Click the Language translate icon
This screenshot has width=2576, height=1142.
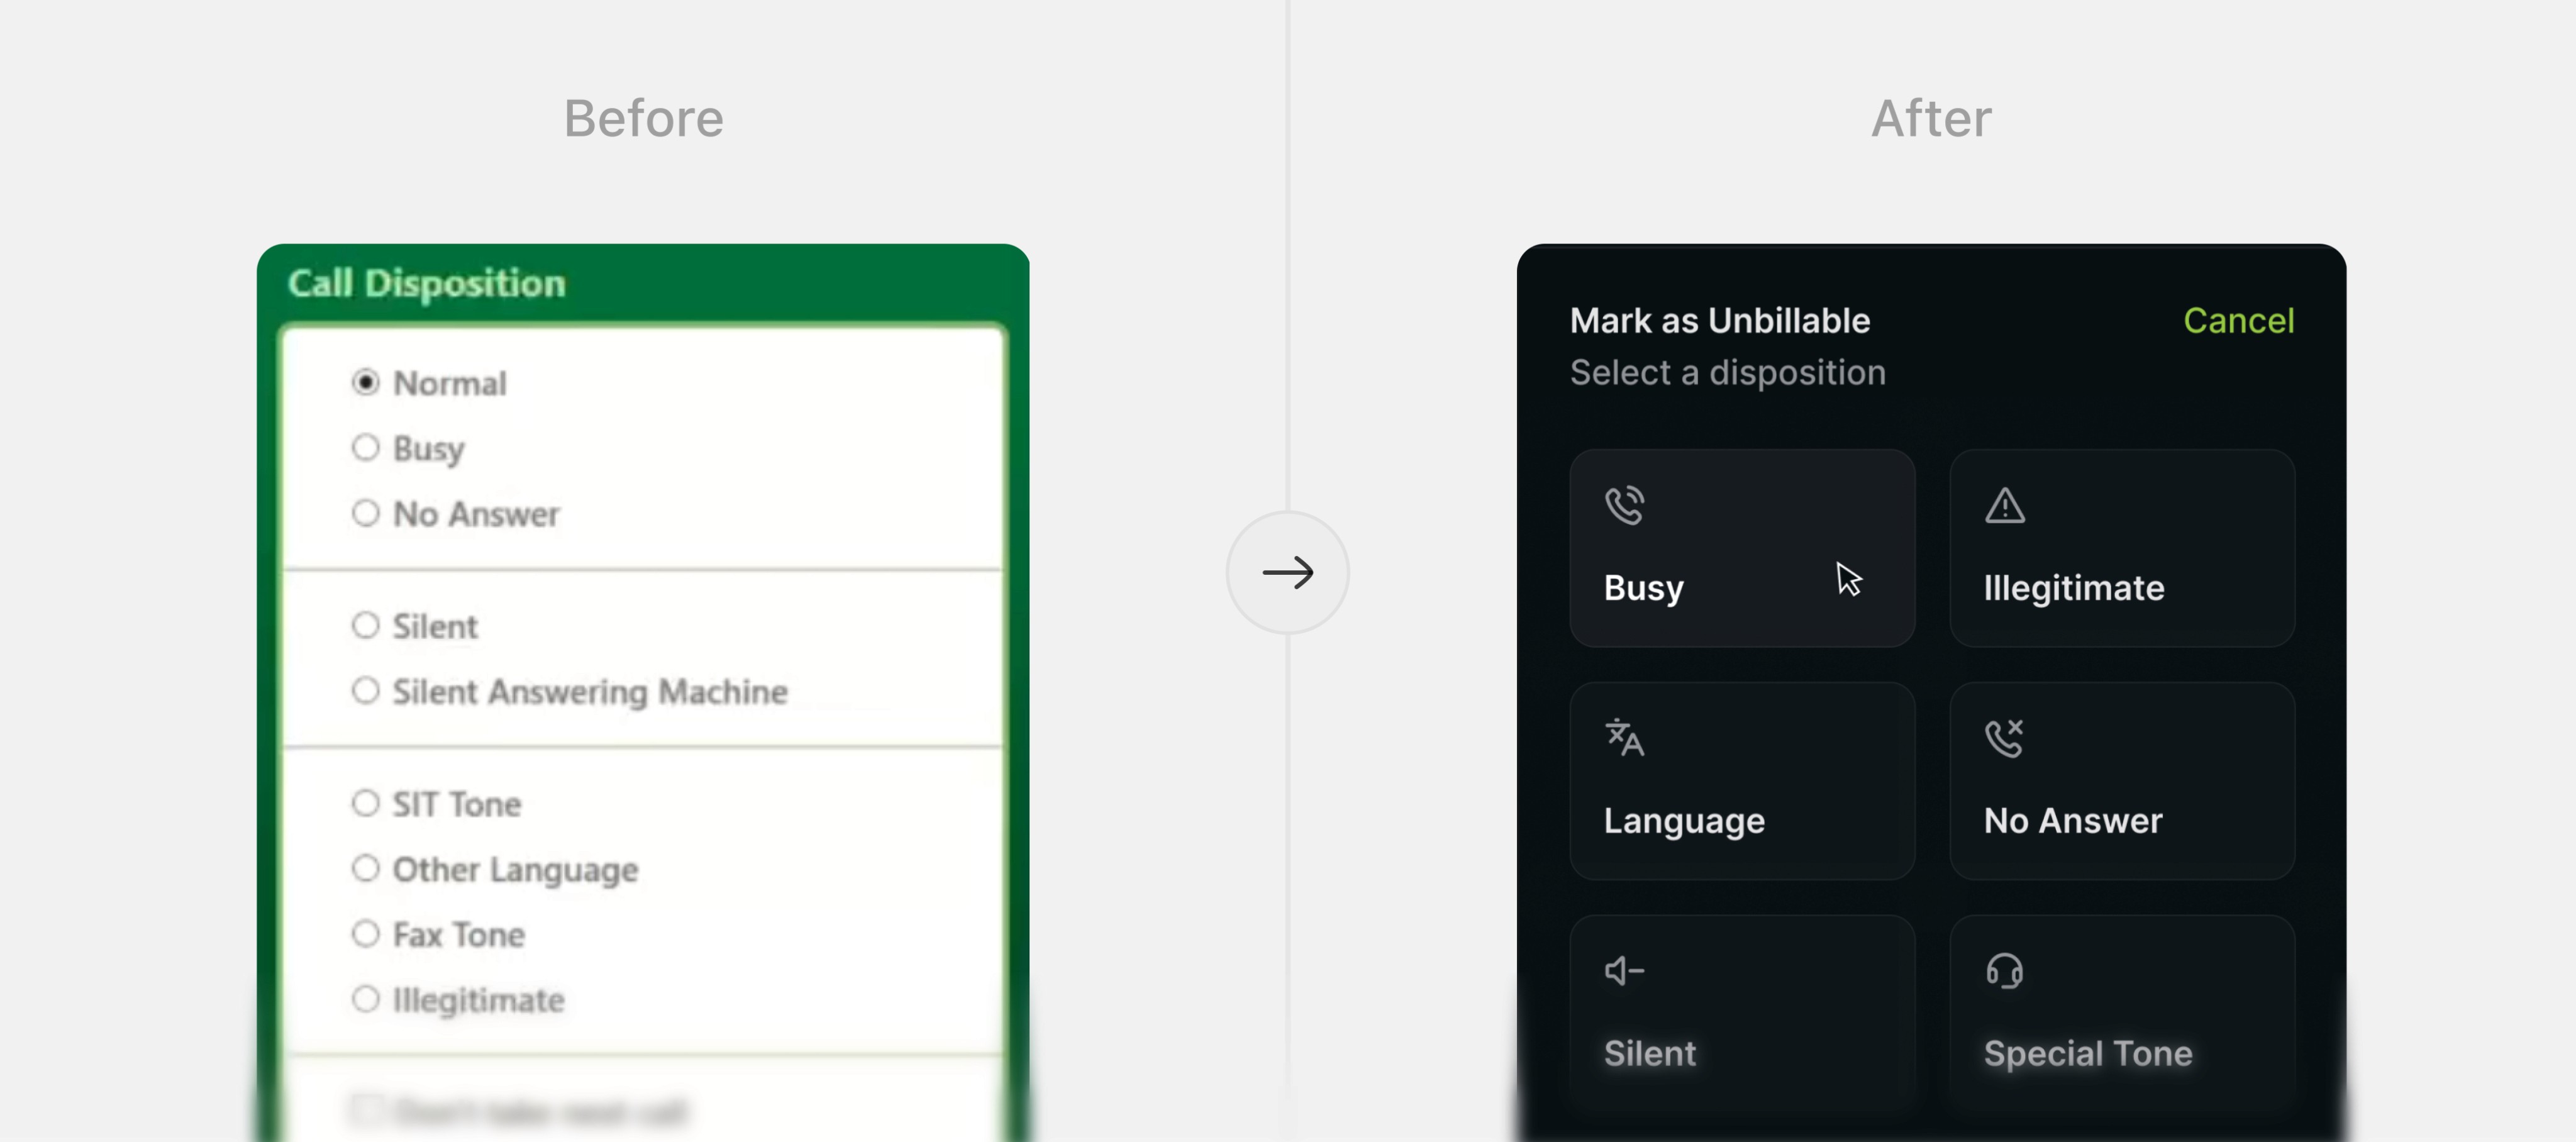1624,738
